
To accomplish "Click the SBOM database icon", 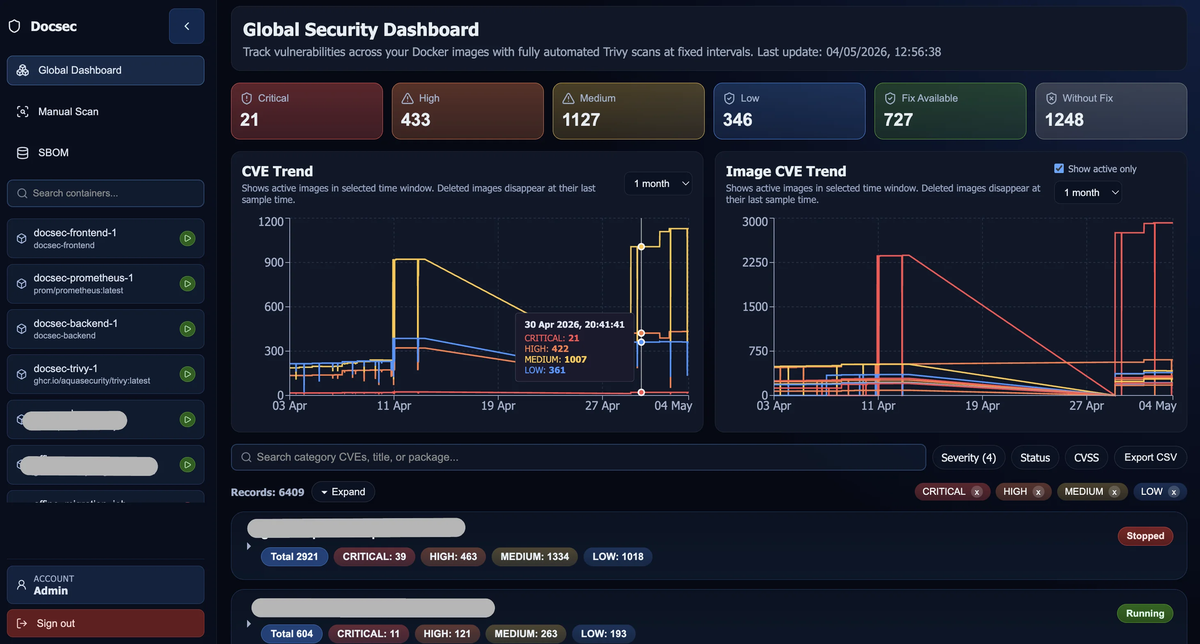I will point(22,153).
